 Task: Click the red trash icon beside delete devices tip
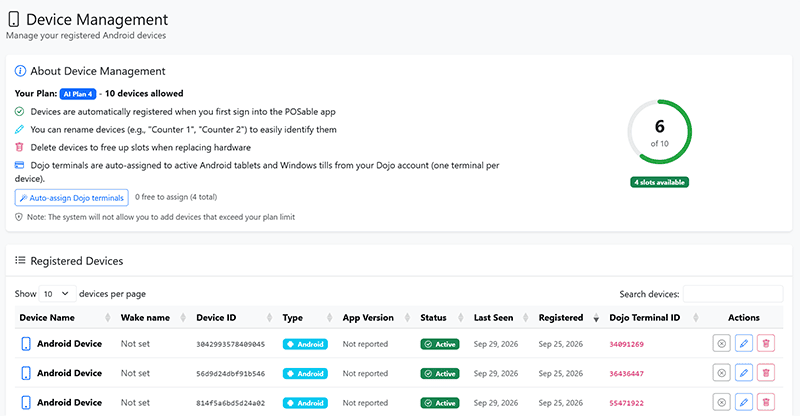tap(19, 147)
